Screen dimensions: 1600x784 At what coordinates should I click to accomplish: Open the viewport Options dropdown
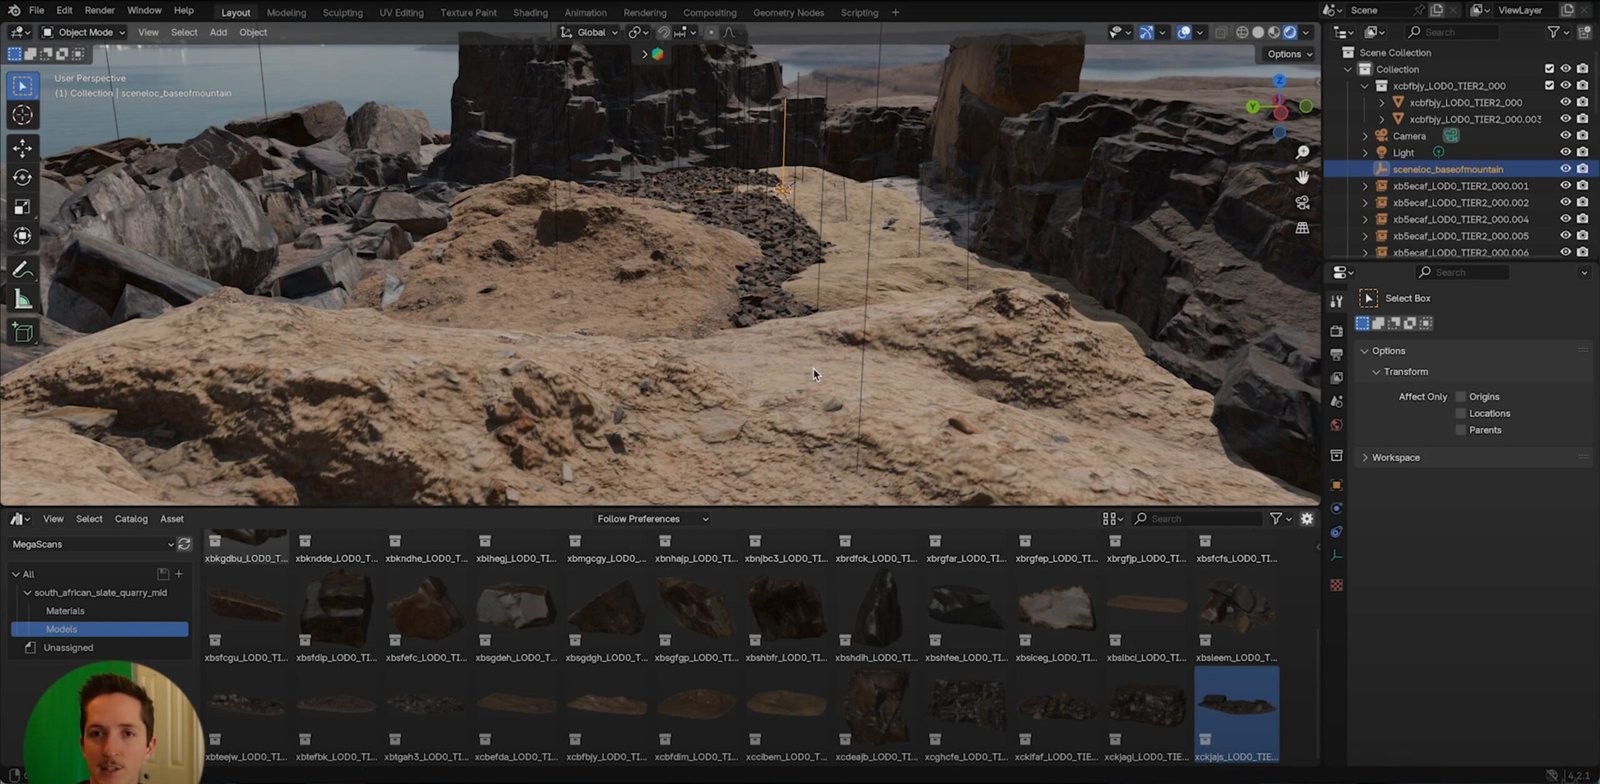pyautogui.click(x=1289, y=54)
